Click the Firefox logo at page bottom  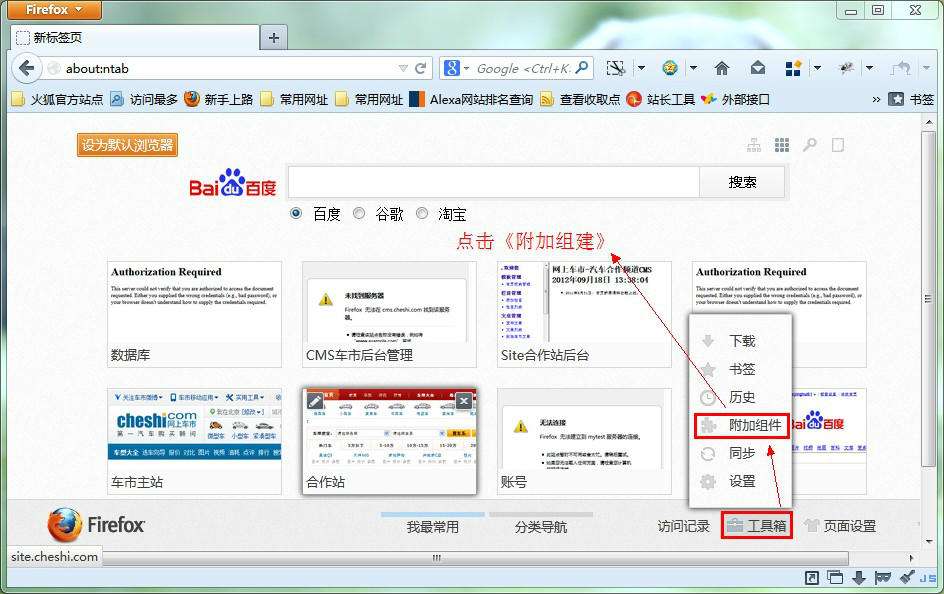(96, 525)
